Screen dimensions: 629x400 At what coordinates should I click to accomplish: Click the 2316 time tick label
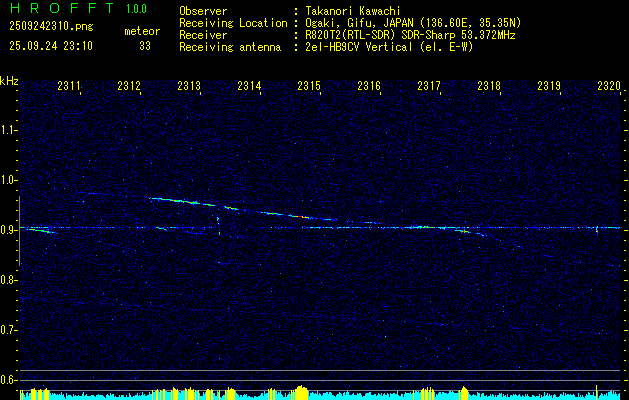[369, 86]
